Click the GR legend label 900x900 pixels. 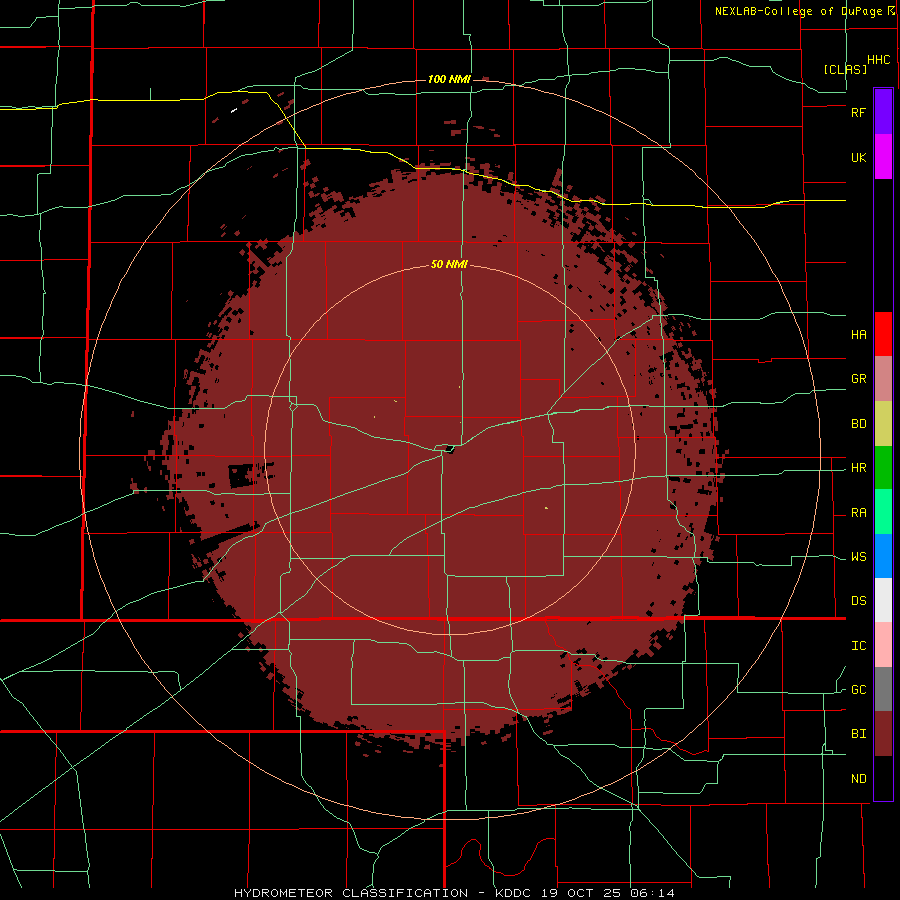[x=859, y=379]
